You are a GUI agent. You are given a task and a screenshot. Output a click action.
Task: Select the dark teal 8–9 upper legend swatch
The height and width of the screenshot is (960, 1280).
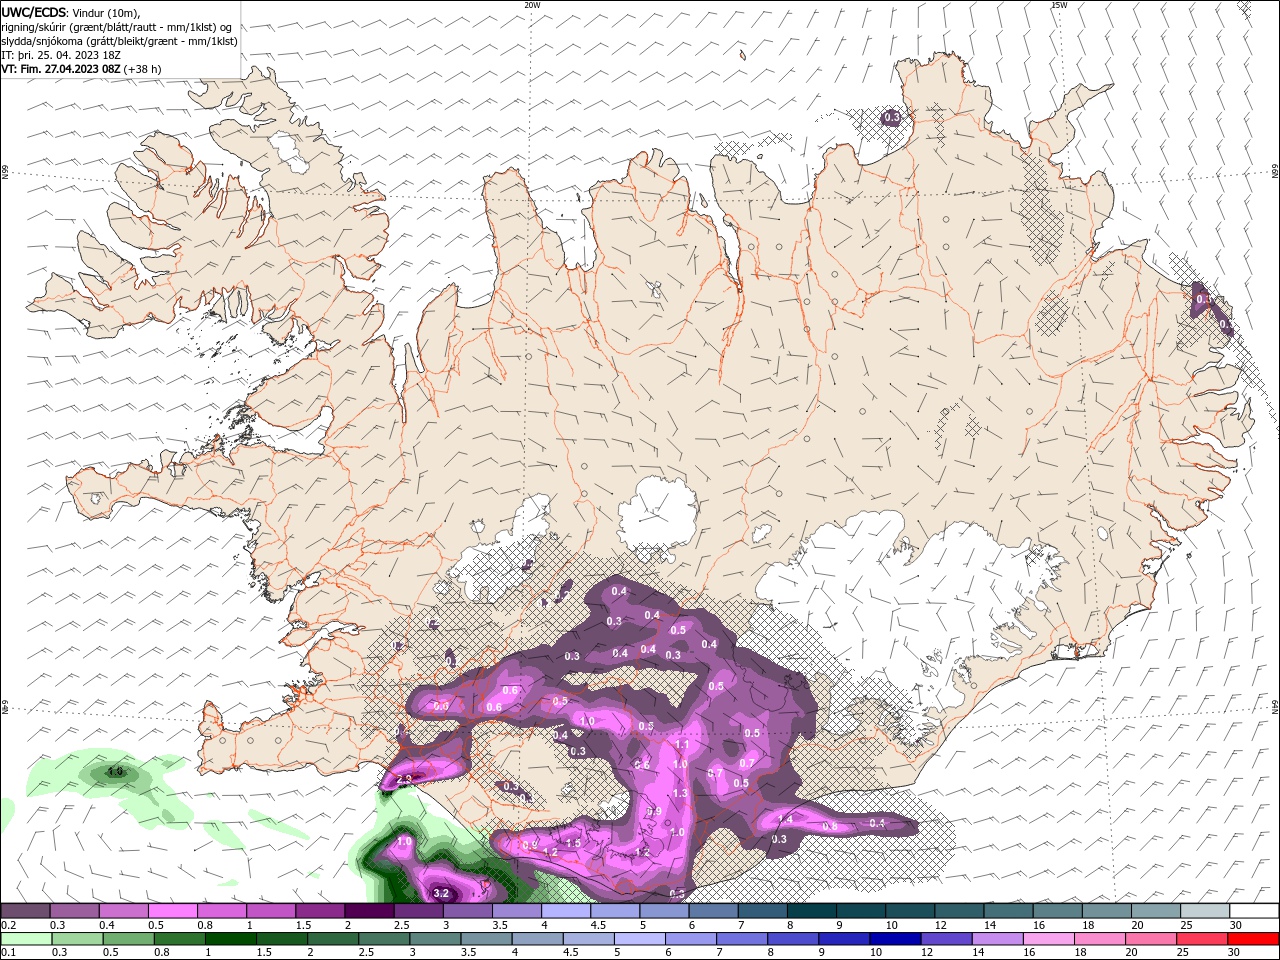[810, 911]
